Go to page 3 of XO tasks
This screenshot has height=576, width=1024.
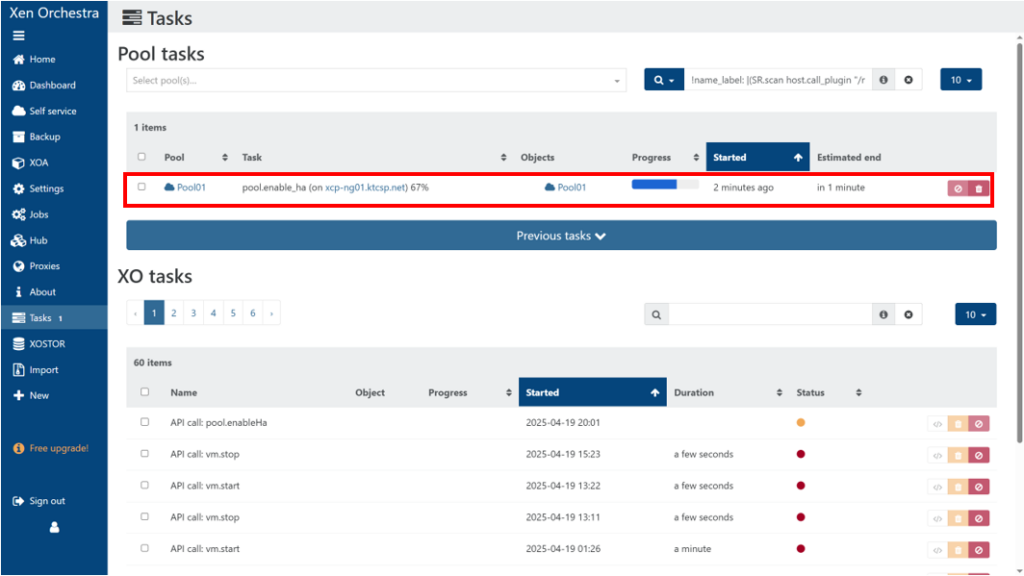193,313
